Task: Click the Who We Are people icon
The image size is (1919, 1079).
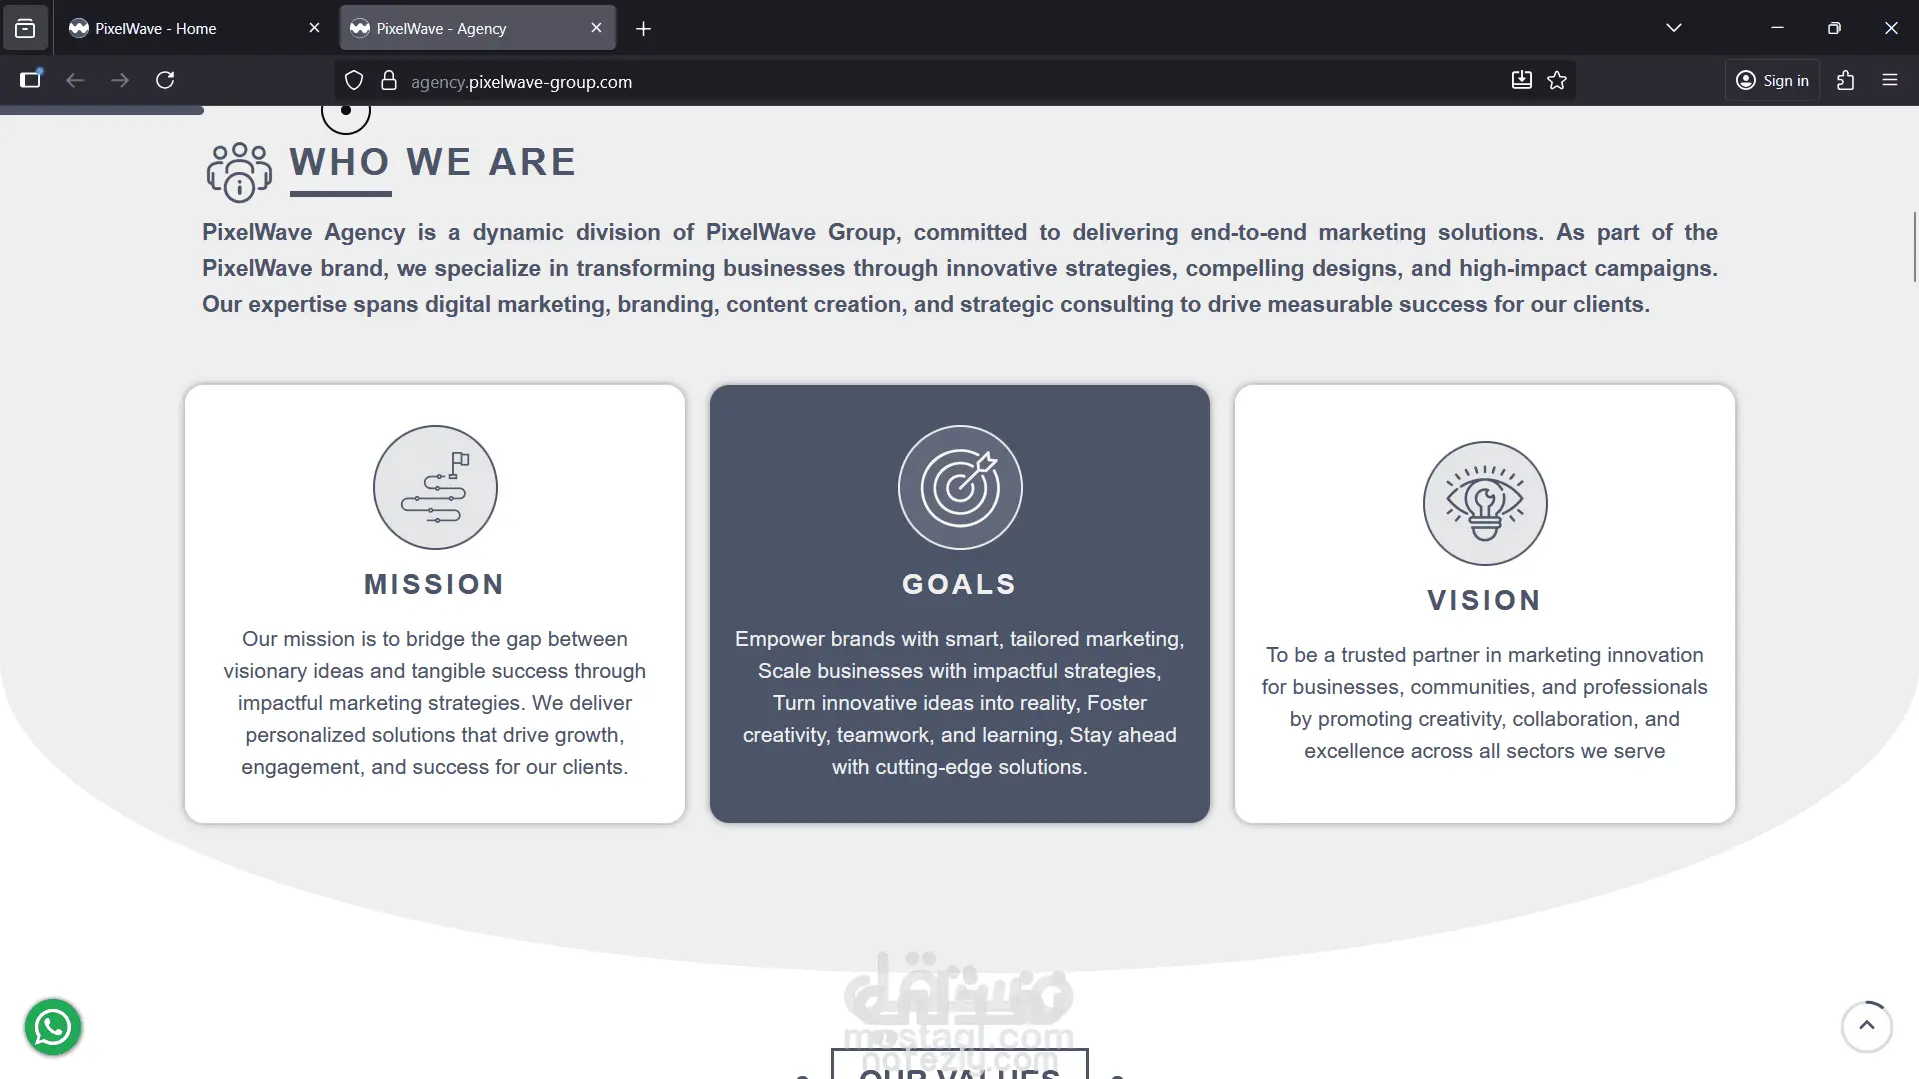Action: click(x=239, y=171)
